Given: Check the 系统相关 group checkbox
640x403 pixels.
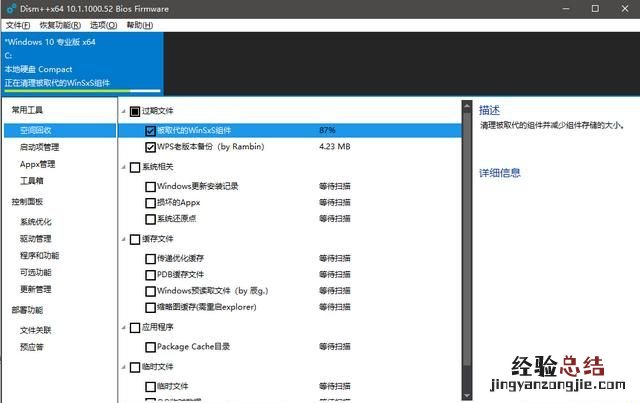Looking at the screenshot, I should tap(135, 167).
